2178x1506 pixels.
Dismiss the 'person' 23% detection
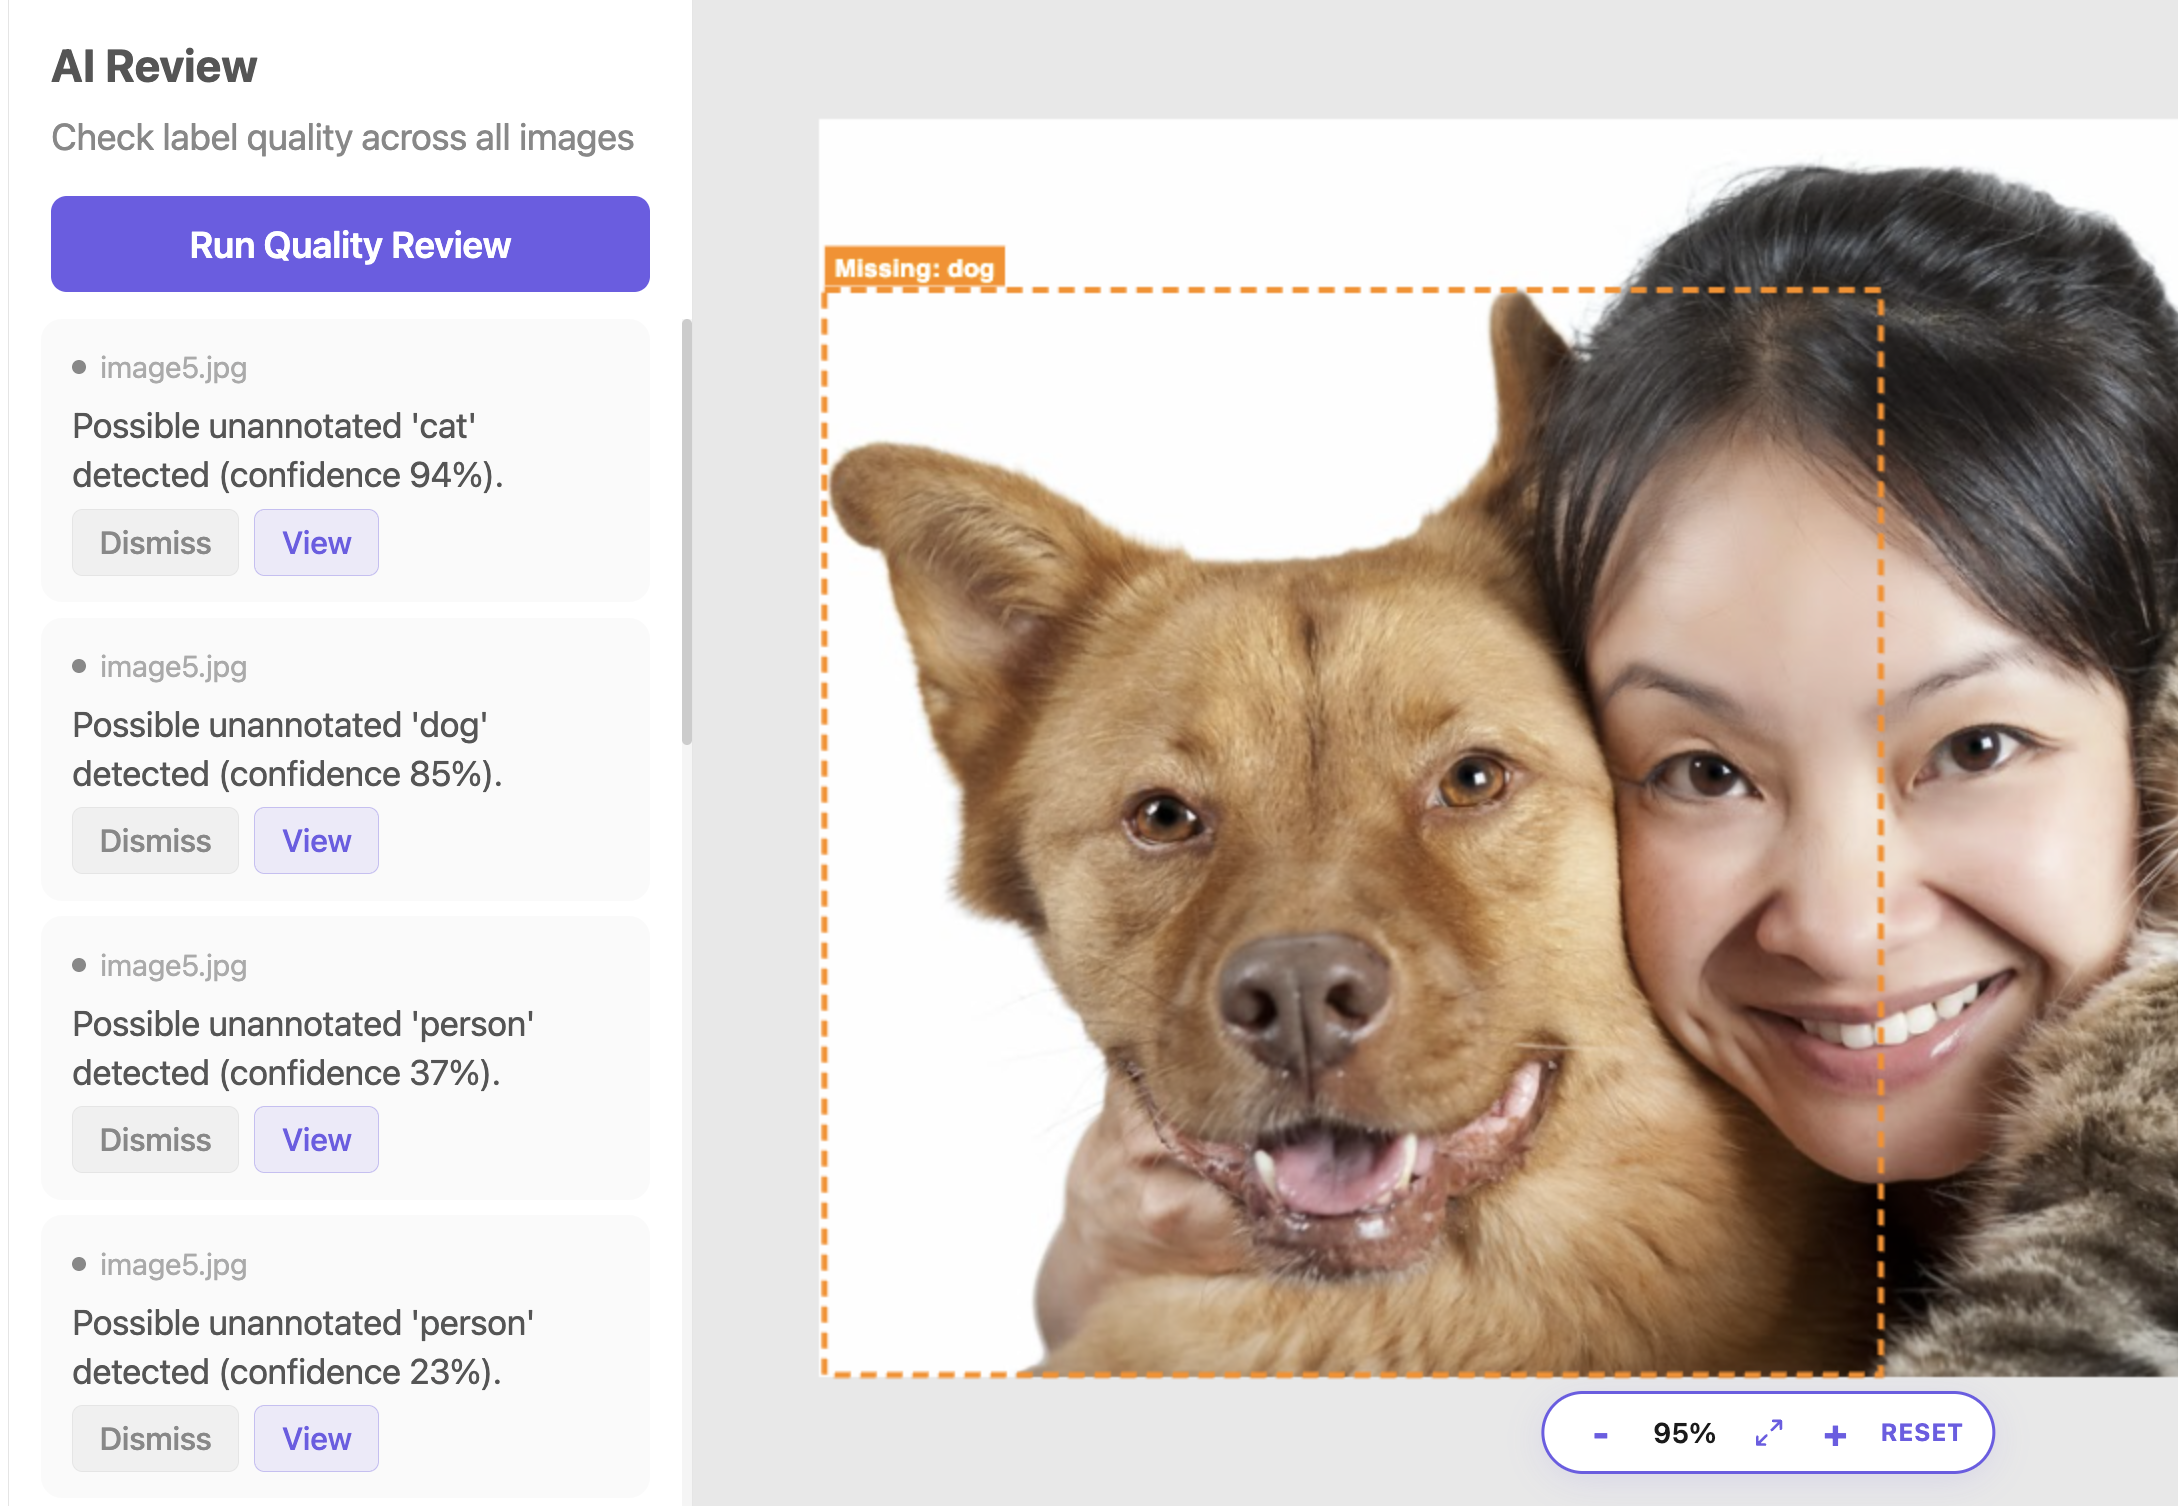point(155,1438)
